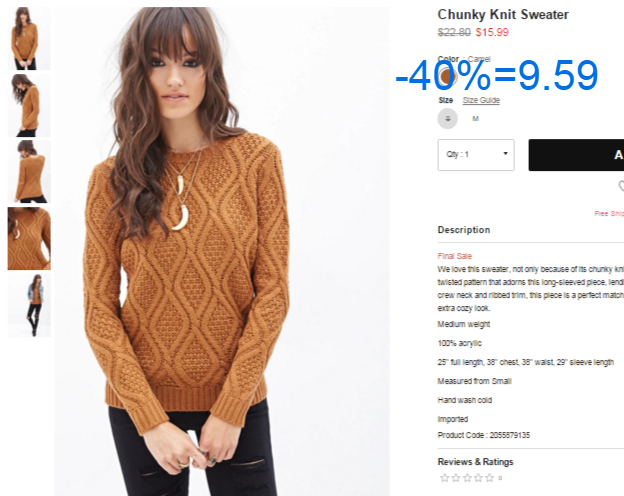Viewport: 624px width, 496px height.
Task: Show the front view thumbnail
Action: click(29, 39)
